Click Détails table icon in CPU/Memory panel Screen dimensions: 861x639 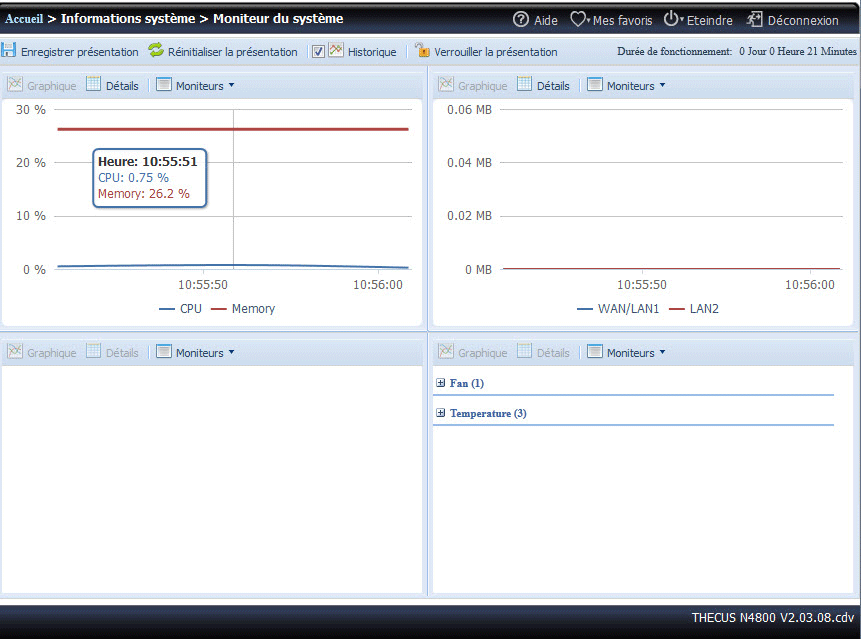point(94,84)
